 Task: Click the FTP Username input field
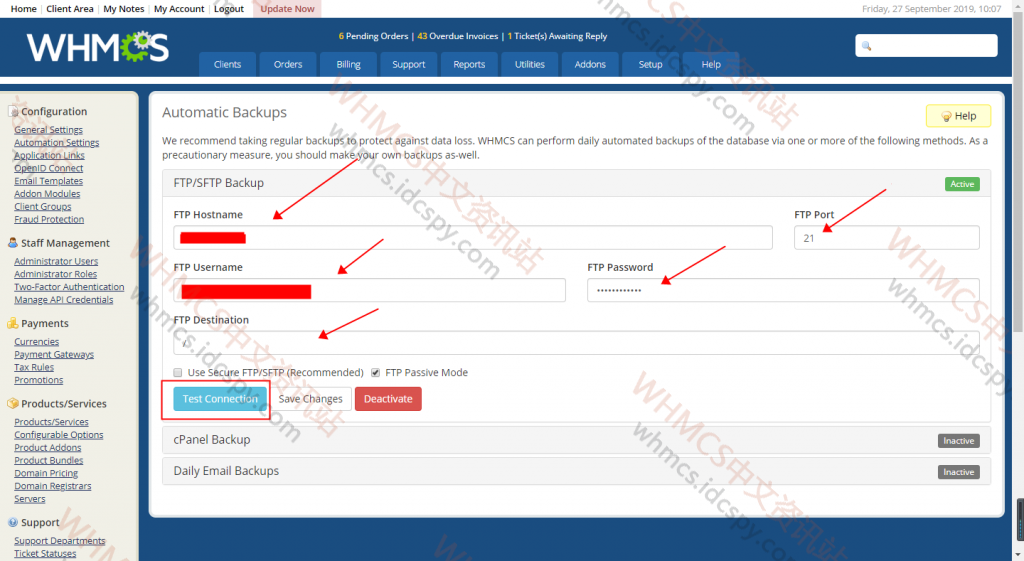[370, 291]
